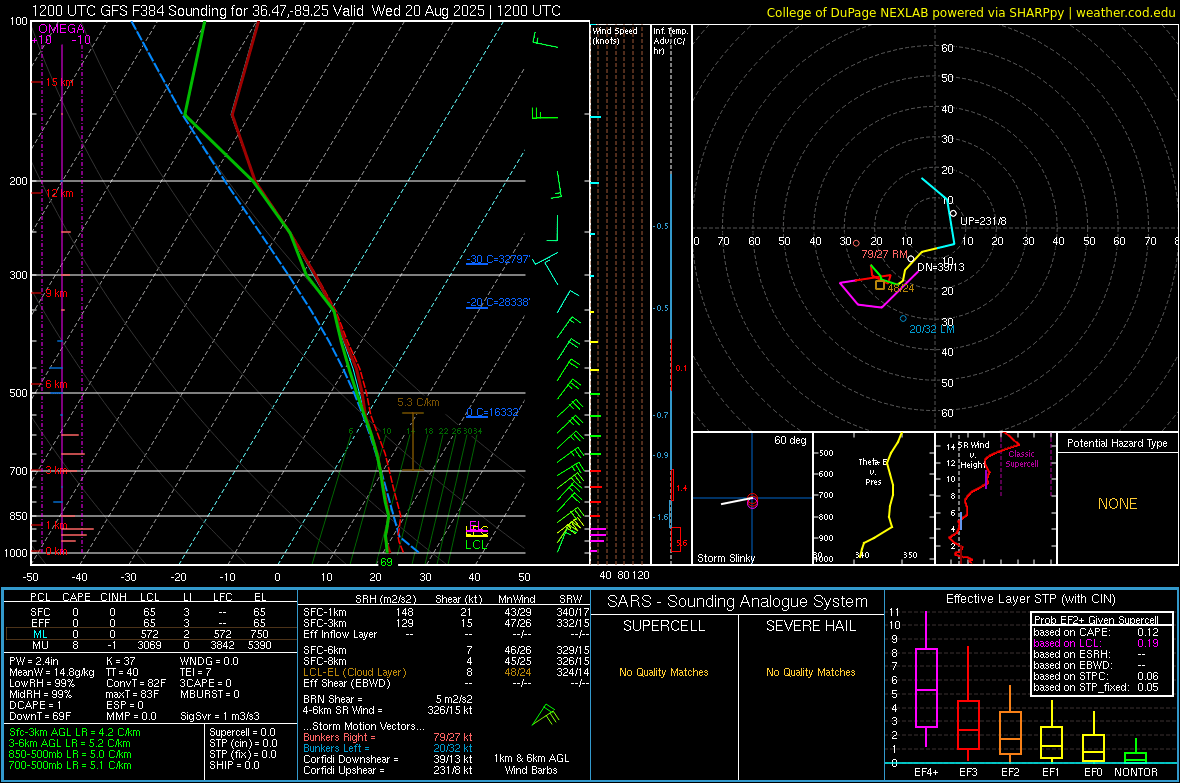Click the DN=39/13 hodograph label
This screenshot has width=1180, height=783.
click(940, 267)
